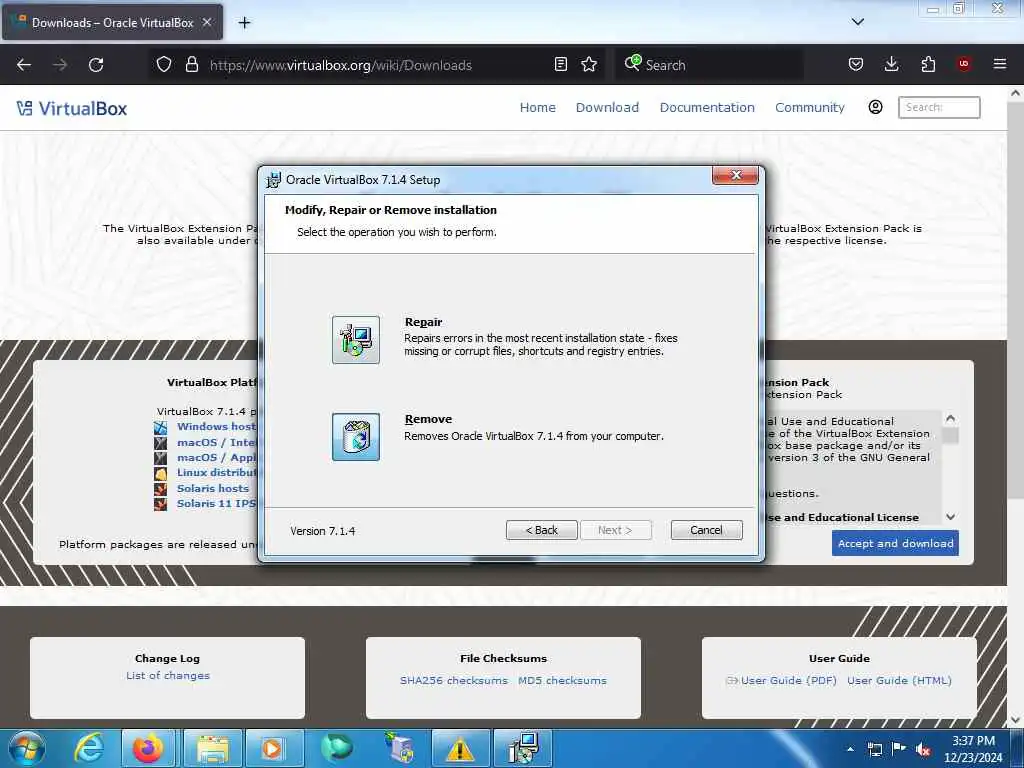Image resolution: width=1024 pixels, height=768 pixels.
Task: Open the Documentation nav item
Action: (x=707, y=108)
